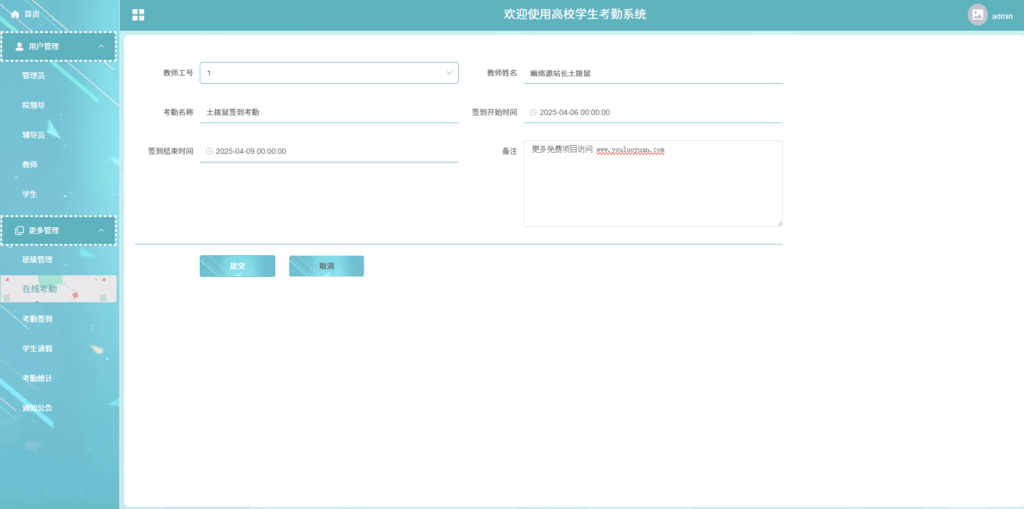Open the 管理员 menu item
Screen dimensions: 1024x509
[33, 76]
